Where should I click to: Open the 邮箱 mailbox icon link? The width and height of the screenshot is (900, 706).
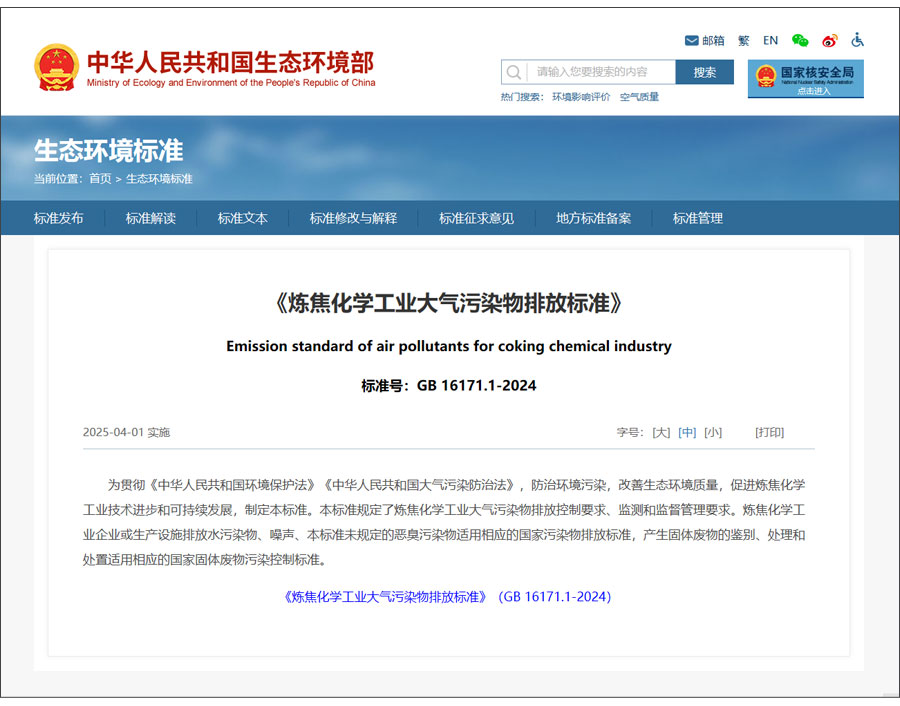pos(704,41)
